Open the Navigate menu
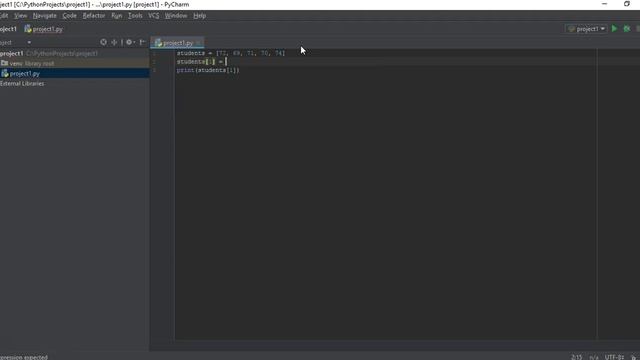The image size is (640, 360). coord(44,16)
